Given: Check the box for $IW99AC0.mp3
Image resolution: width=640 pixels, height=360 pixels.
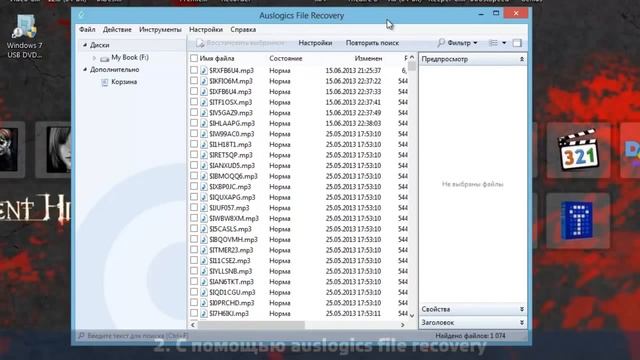Looking at the screenshot, I should [x=194, y=134].
